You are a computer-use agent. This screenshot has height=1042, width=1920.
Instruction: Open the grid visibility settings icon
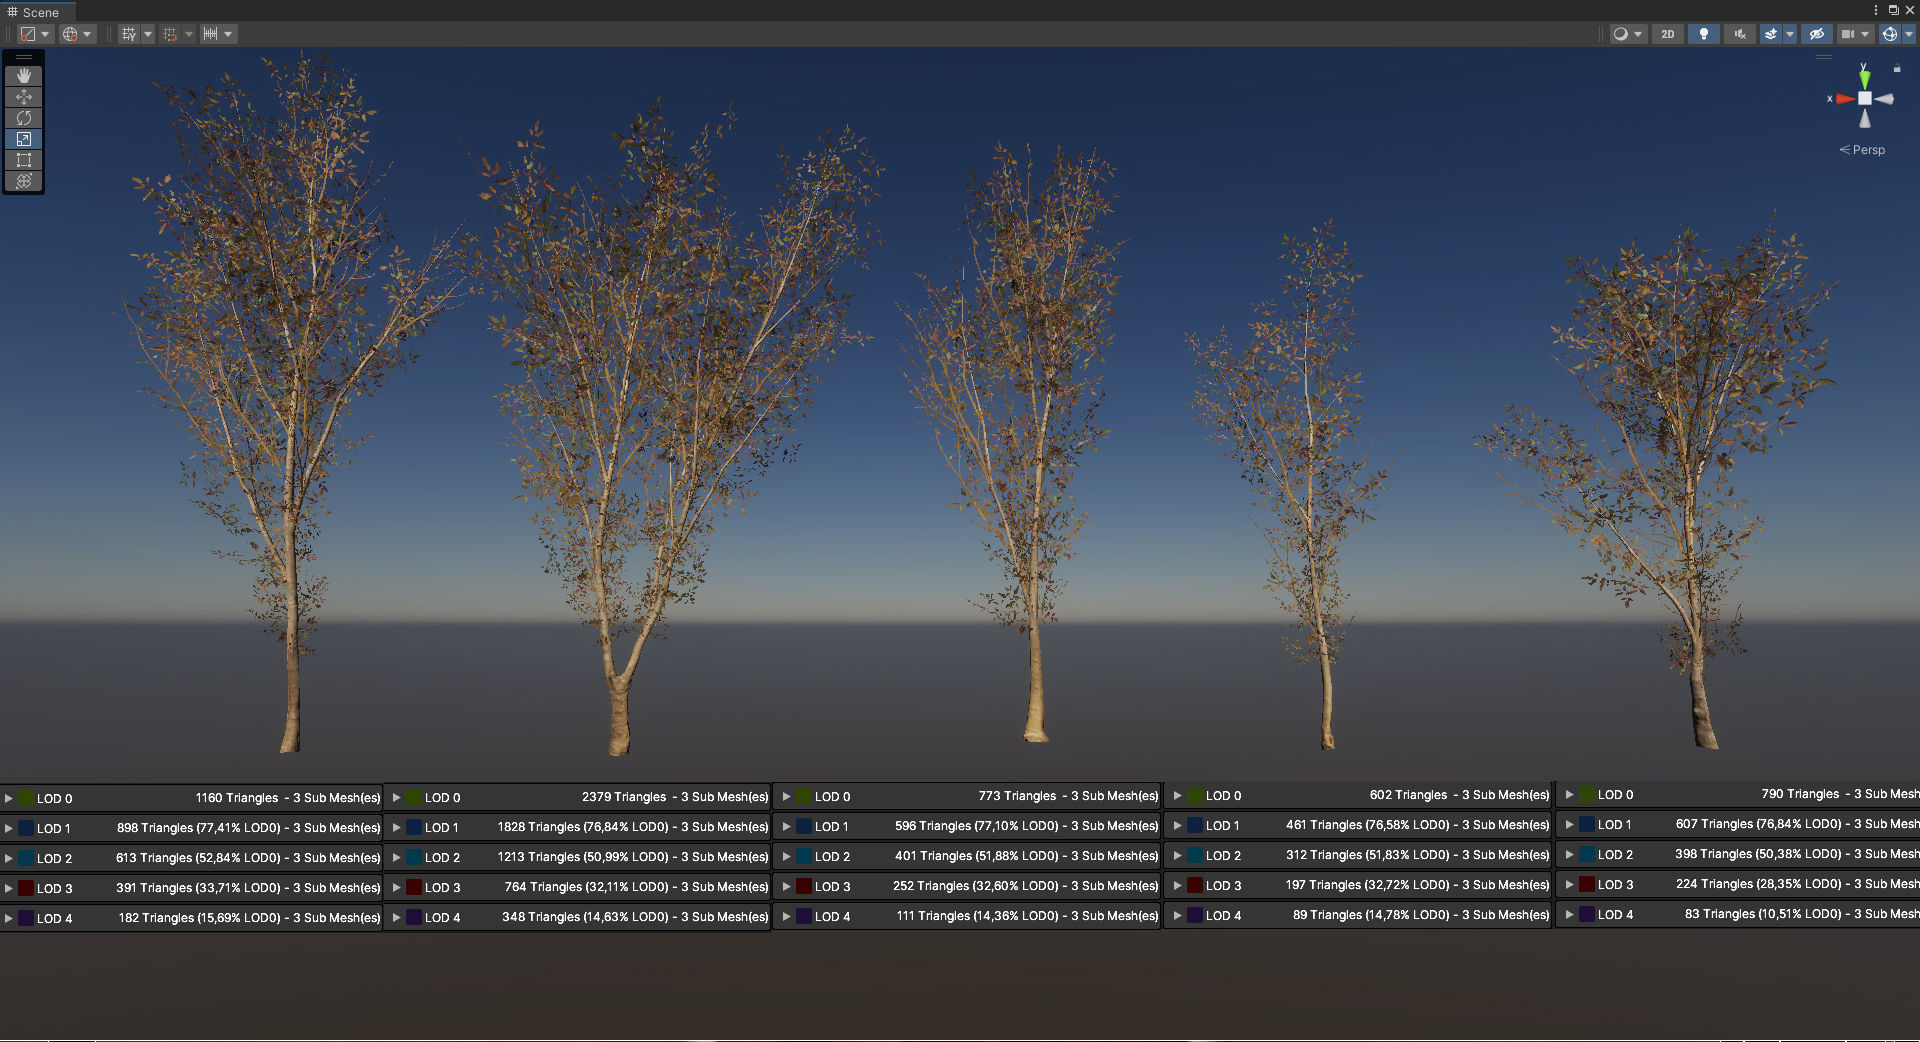tap(130, 33)
